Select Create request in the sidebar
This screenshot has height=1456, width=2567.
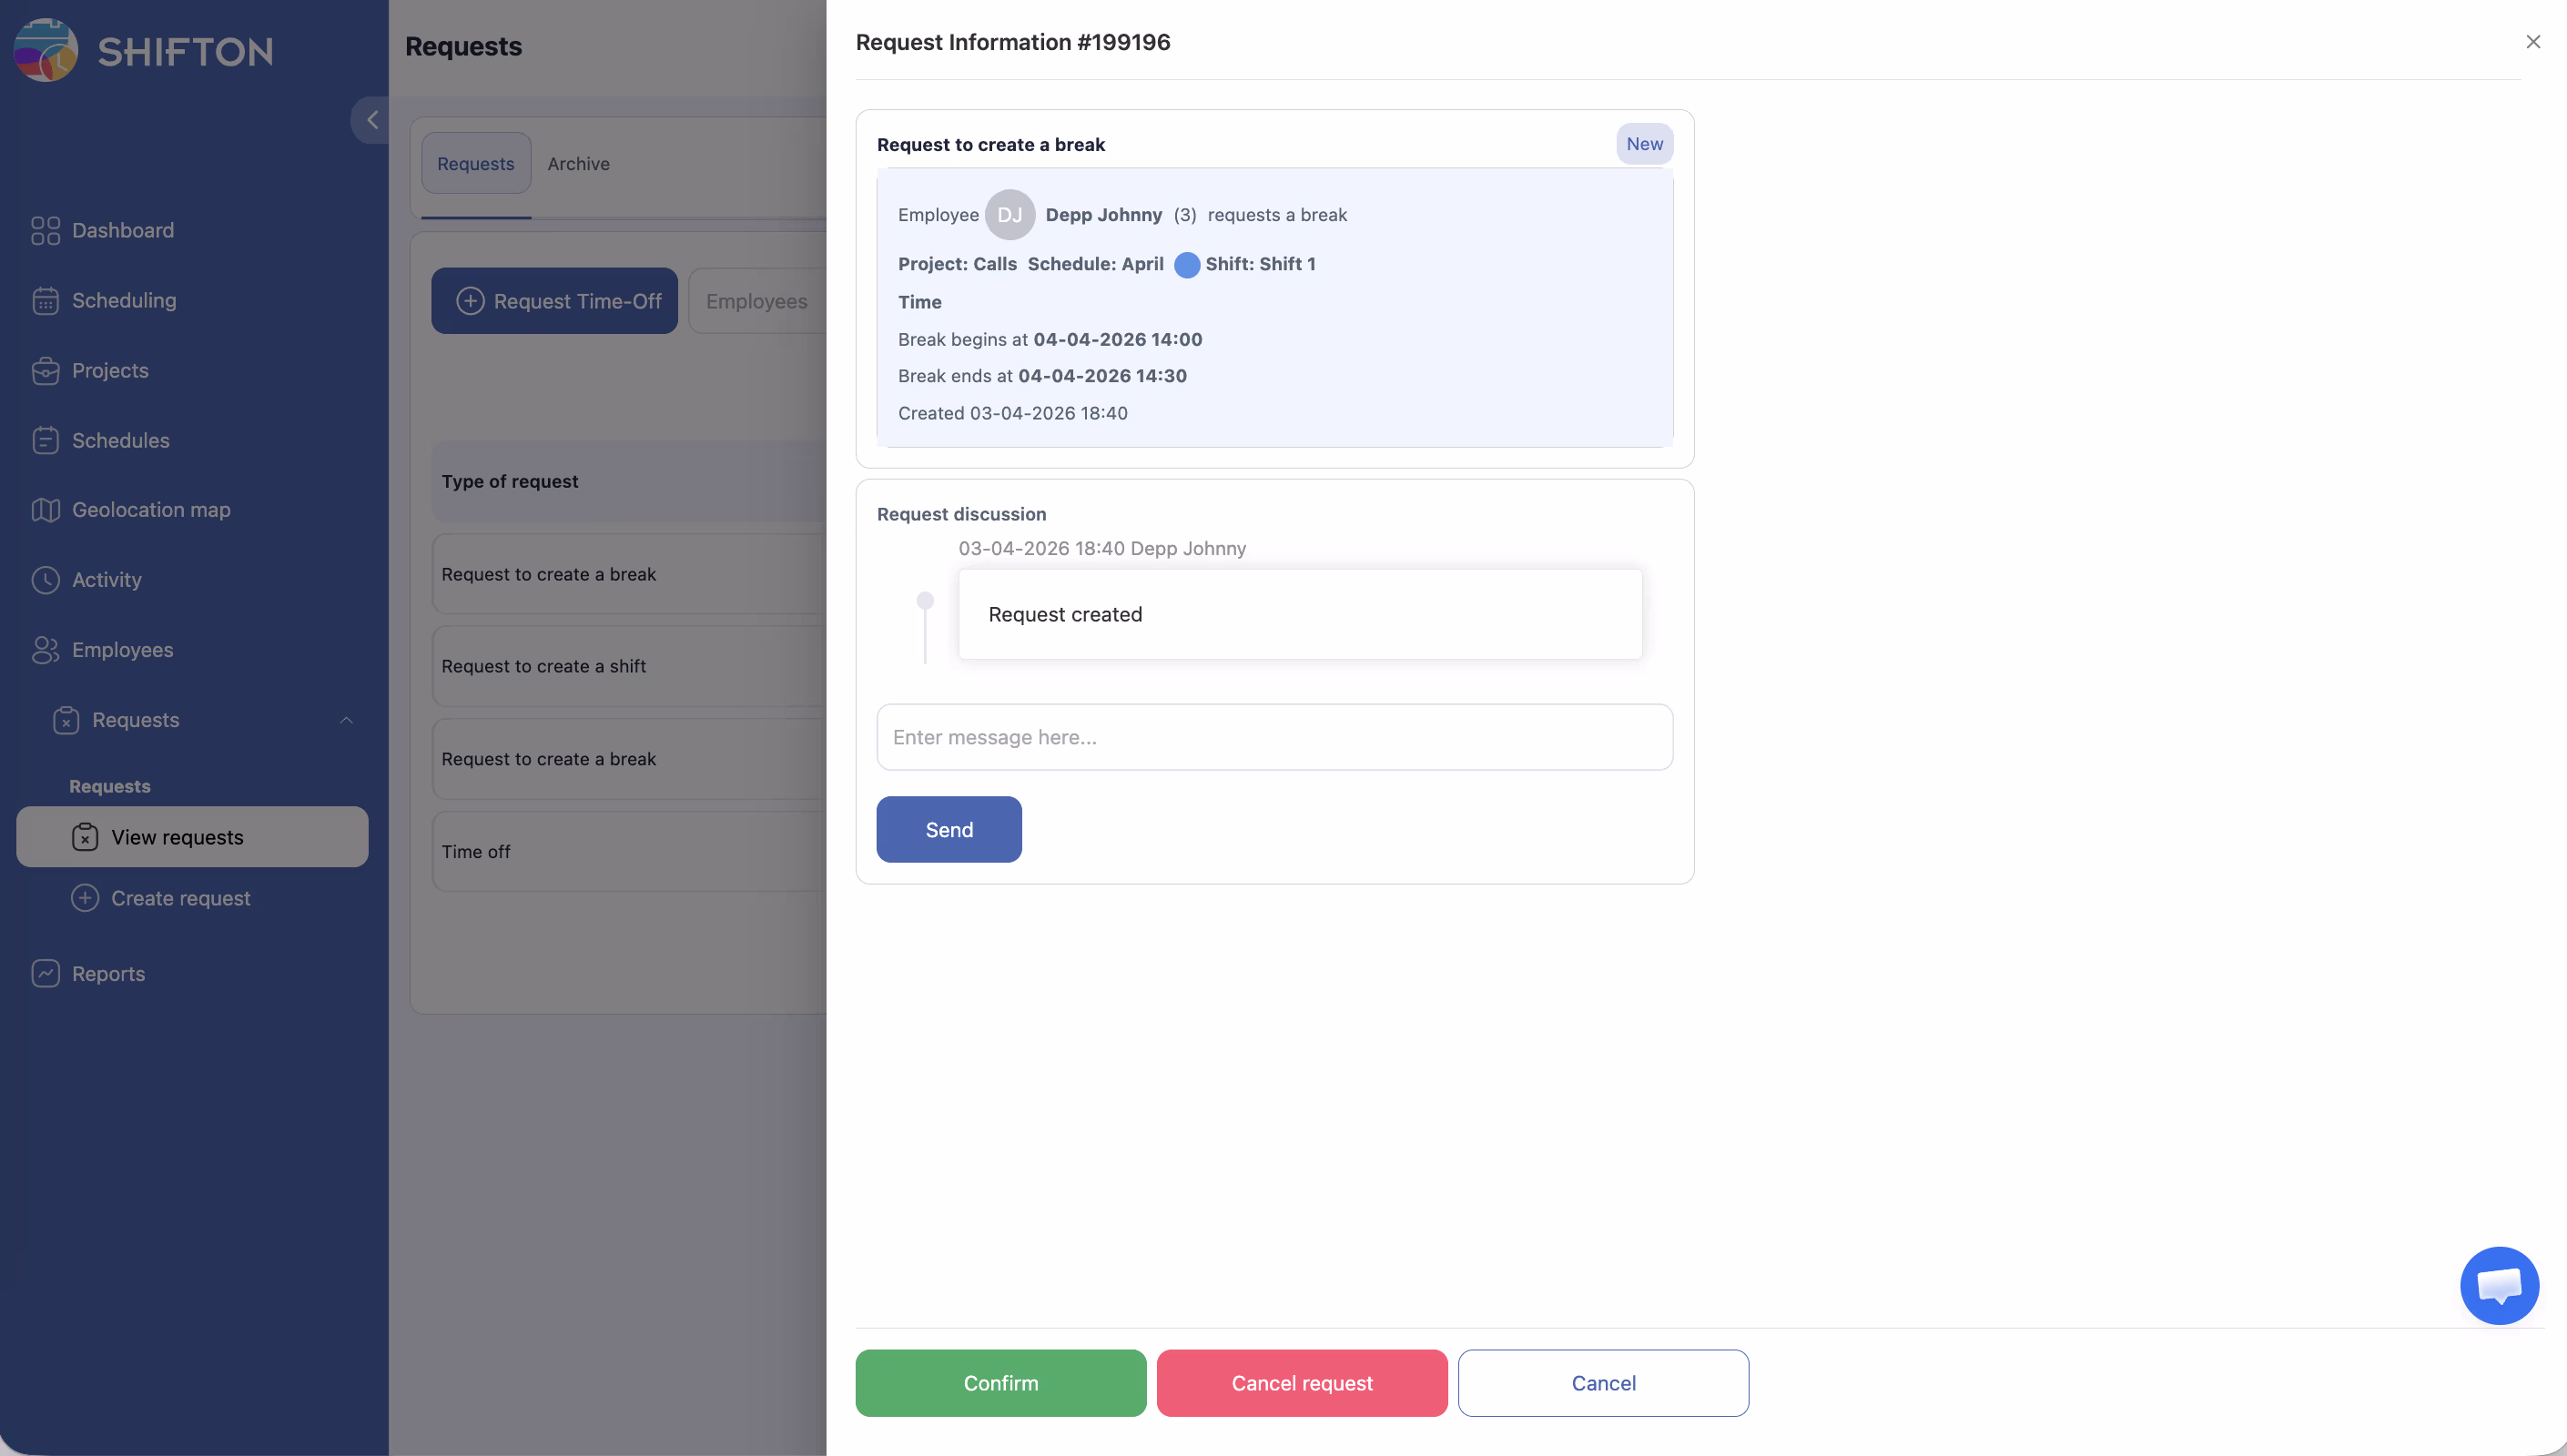[180, 898]
